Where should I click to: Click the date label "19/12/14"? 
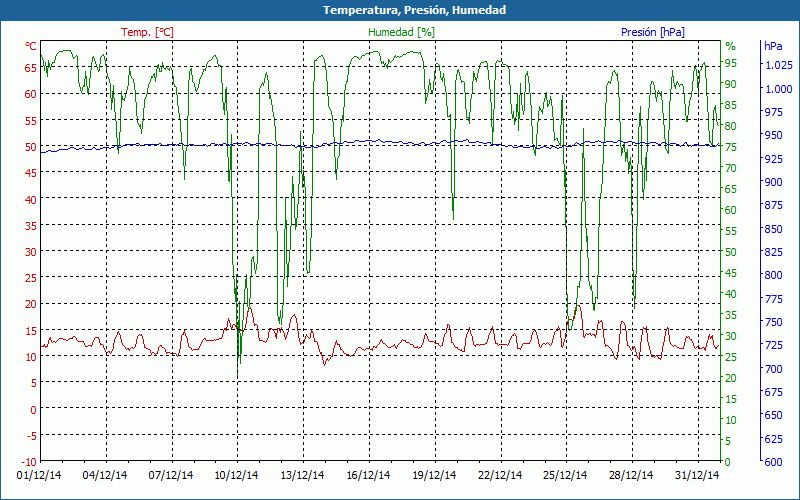[434, 475]
